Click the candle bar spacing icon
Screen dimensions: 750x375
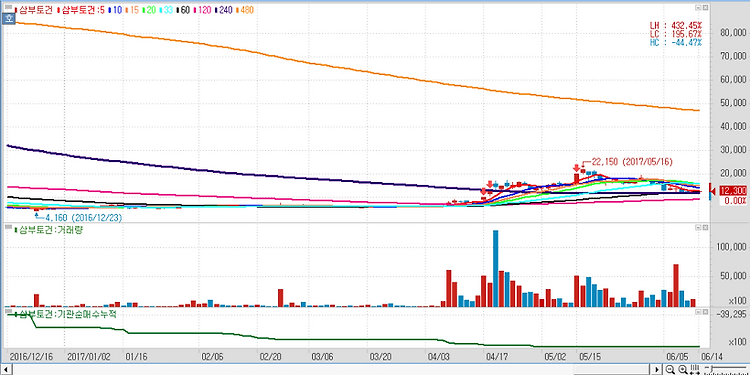[695, 369]
